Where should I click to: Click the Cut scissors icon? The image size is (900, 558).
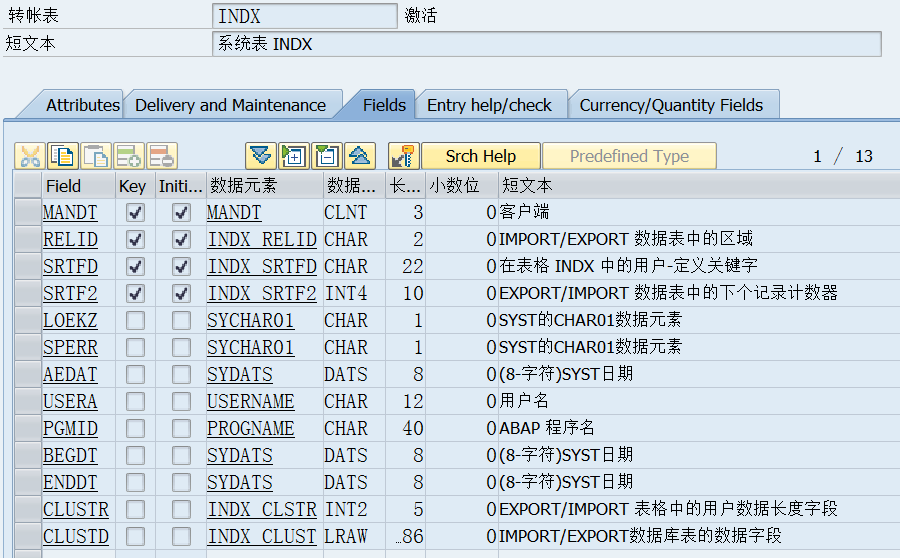click(x=30, y=156)
